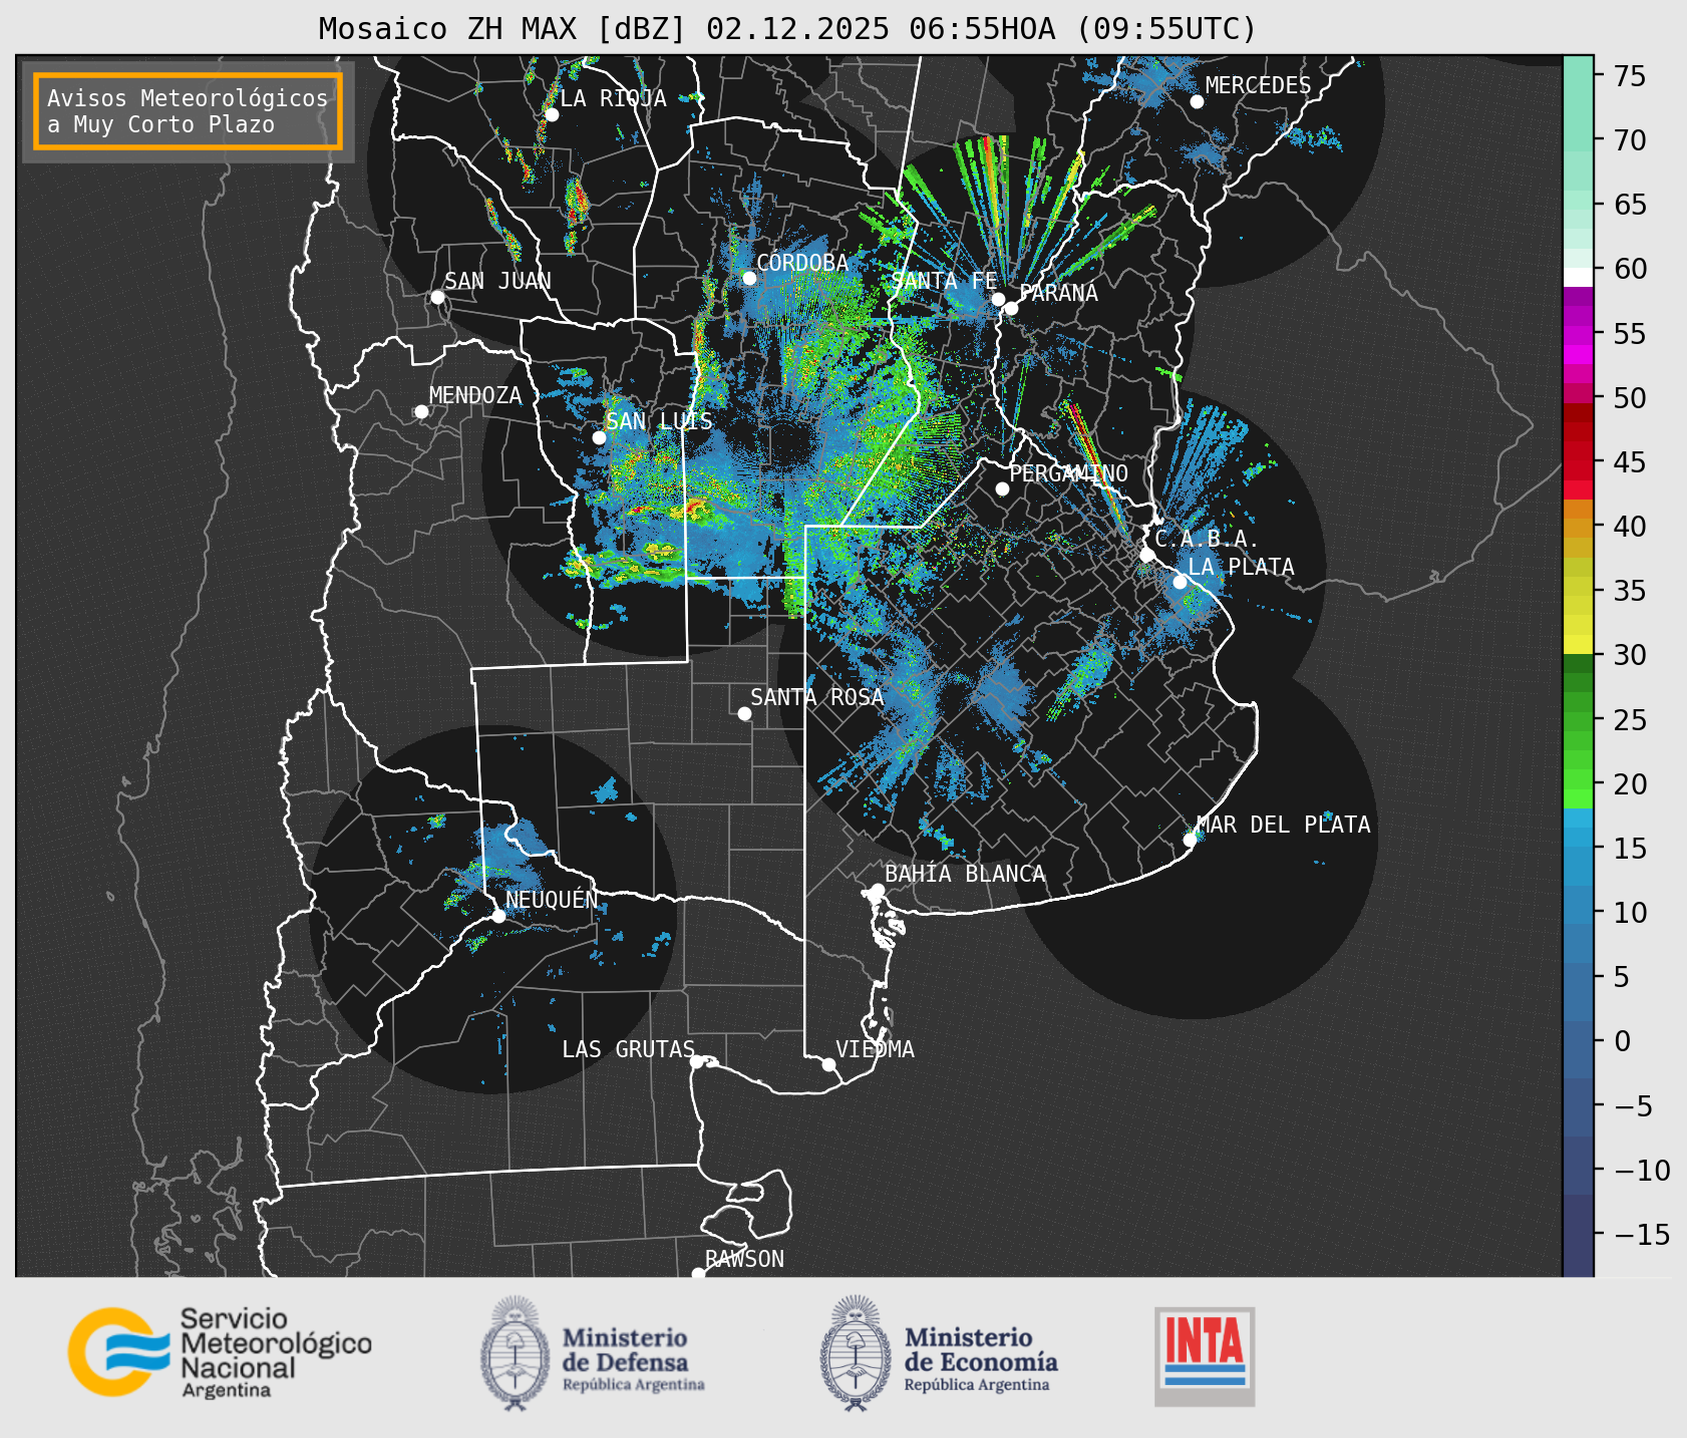The width and height of the screenshot is (1687, 1438).
Task: Click the NEUQUÉN text label
Action: click(552, 899)
